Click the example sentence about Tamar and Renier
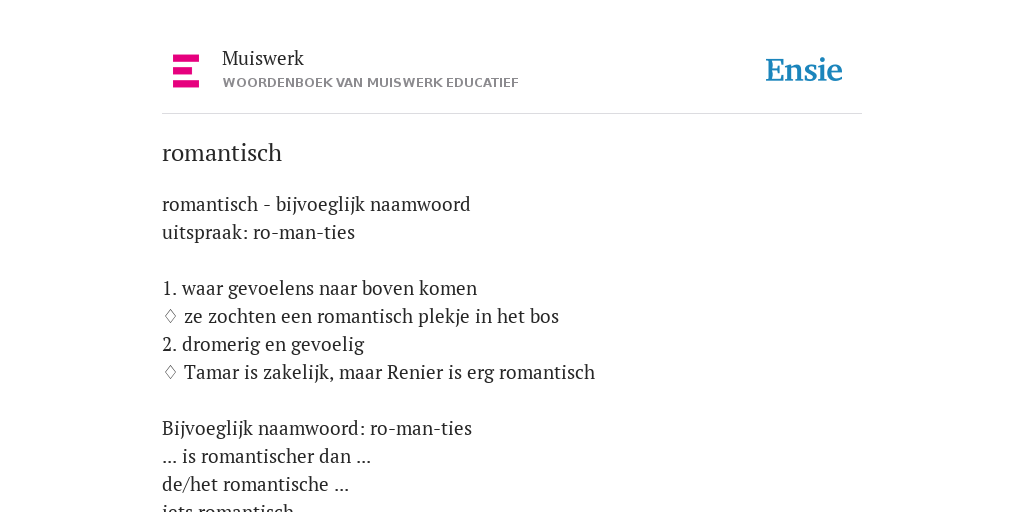The height and width of the screenshot is (512, 1024). point(389,372)
